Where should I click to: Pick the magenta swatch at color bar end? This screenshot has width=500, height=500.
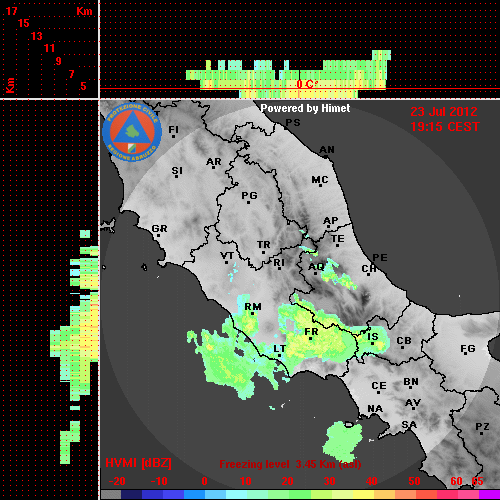[x=489, y=495]
